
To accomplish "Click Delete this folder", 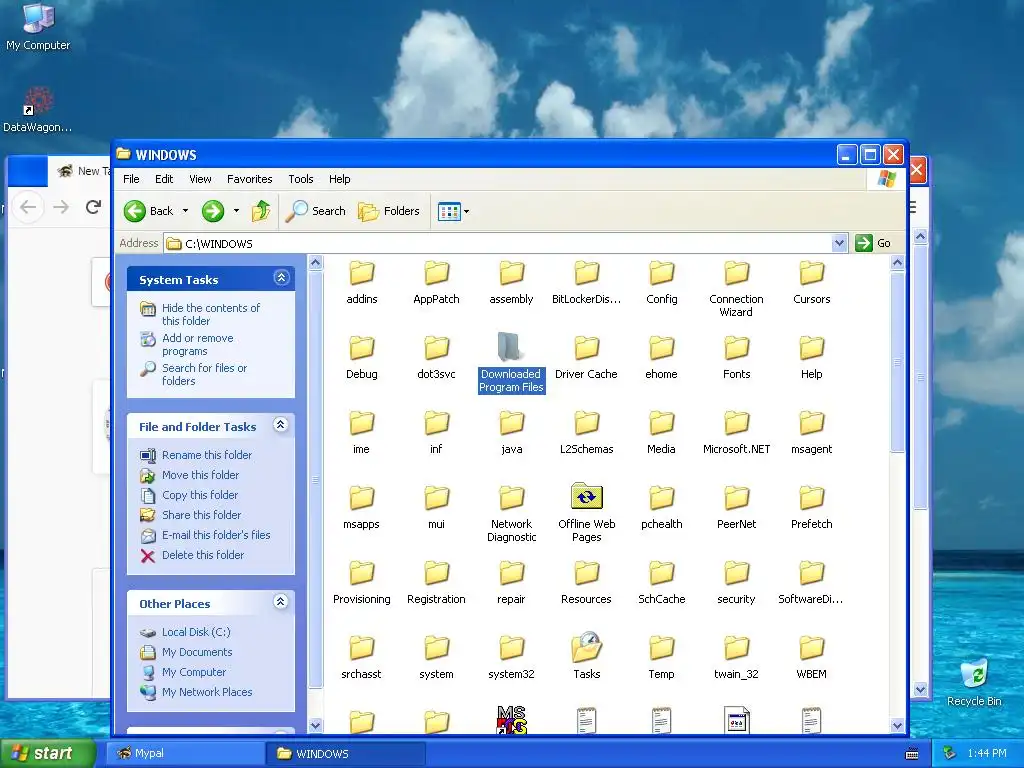I will click(x=202, y=555).
